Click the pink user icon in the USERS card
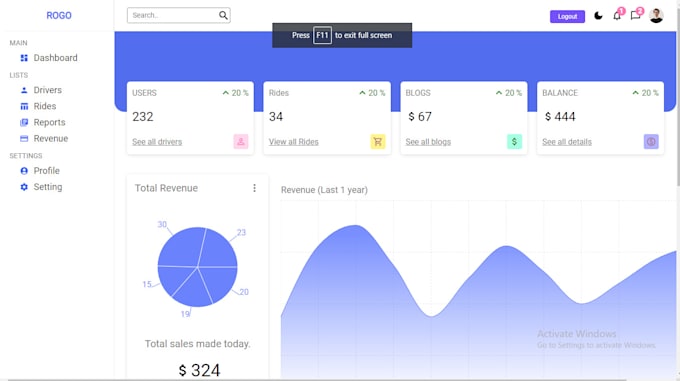Viewport: 680px width, 381px height. pos(241,142)
